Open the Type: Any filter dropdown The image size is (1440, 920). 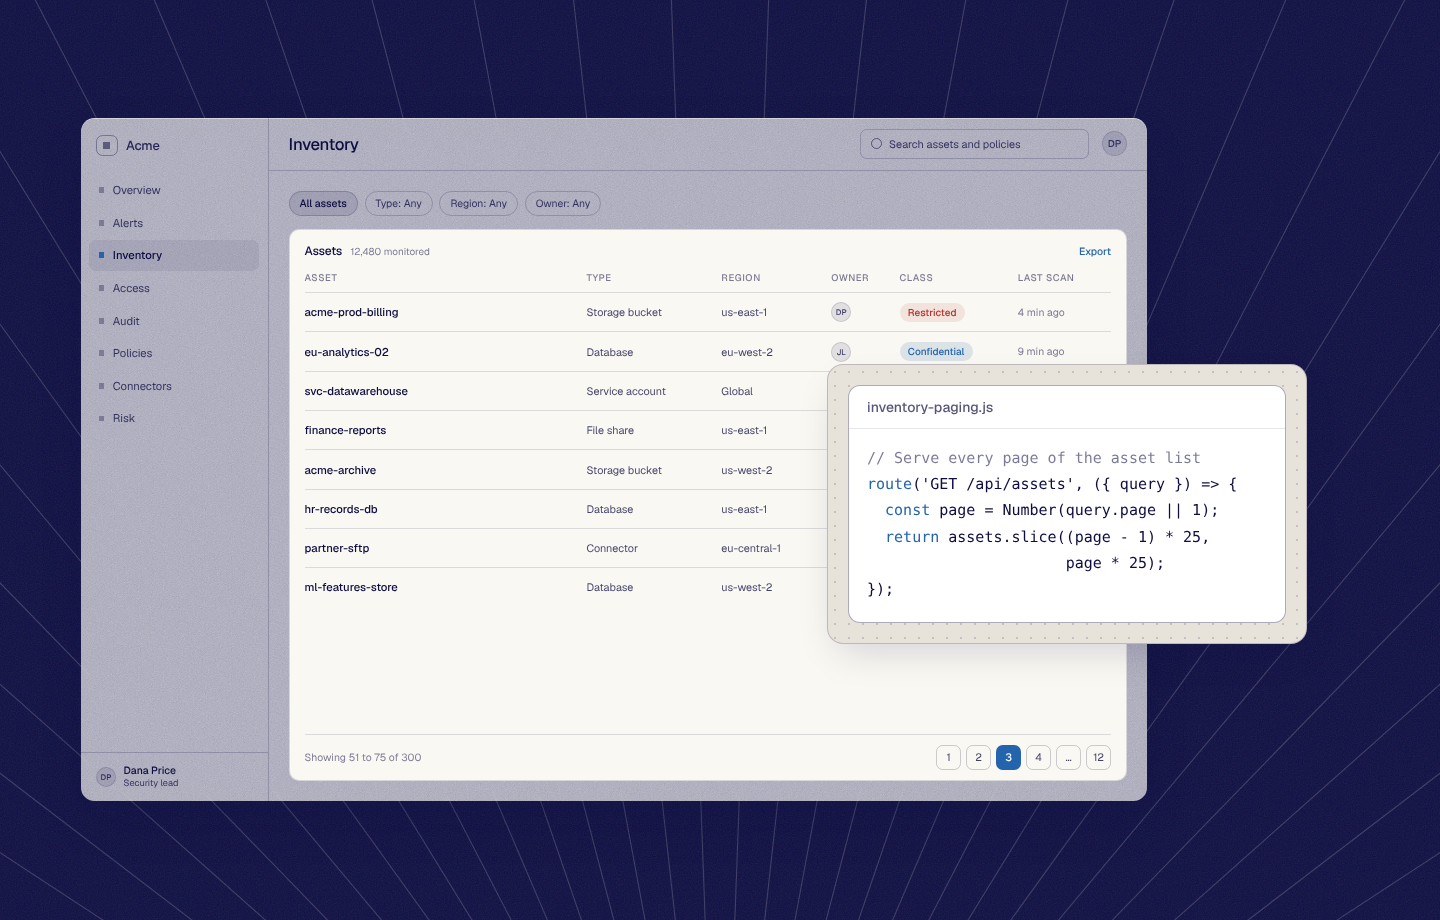pyautogui.click(x=399, y=204)
